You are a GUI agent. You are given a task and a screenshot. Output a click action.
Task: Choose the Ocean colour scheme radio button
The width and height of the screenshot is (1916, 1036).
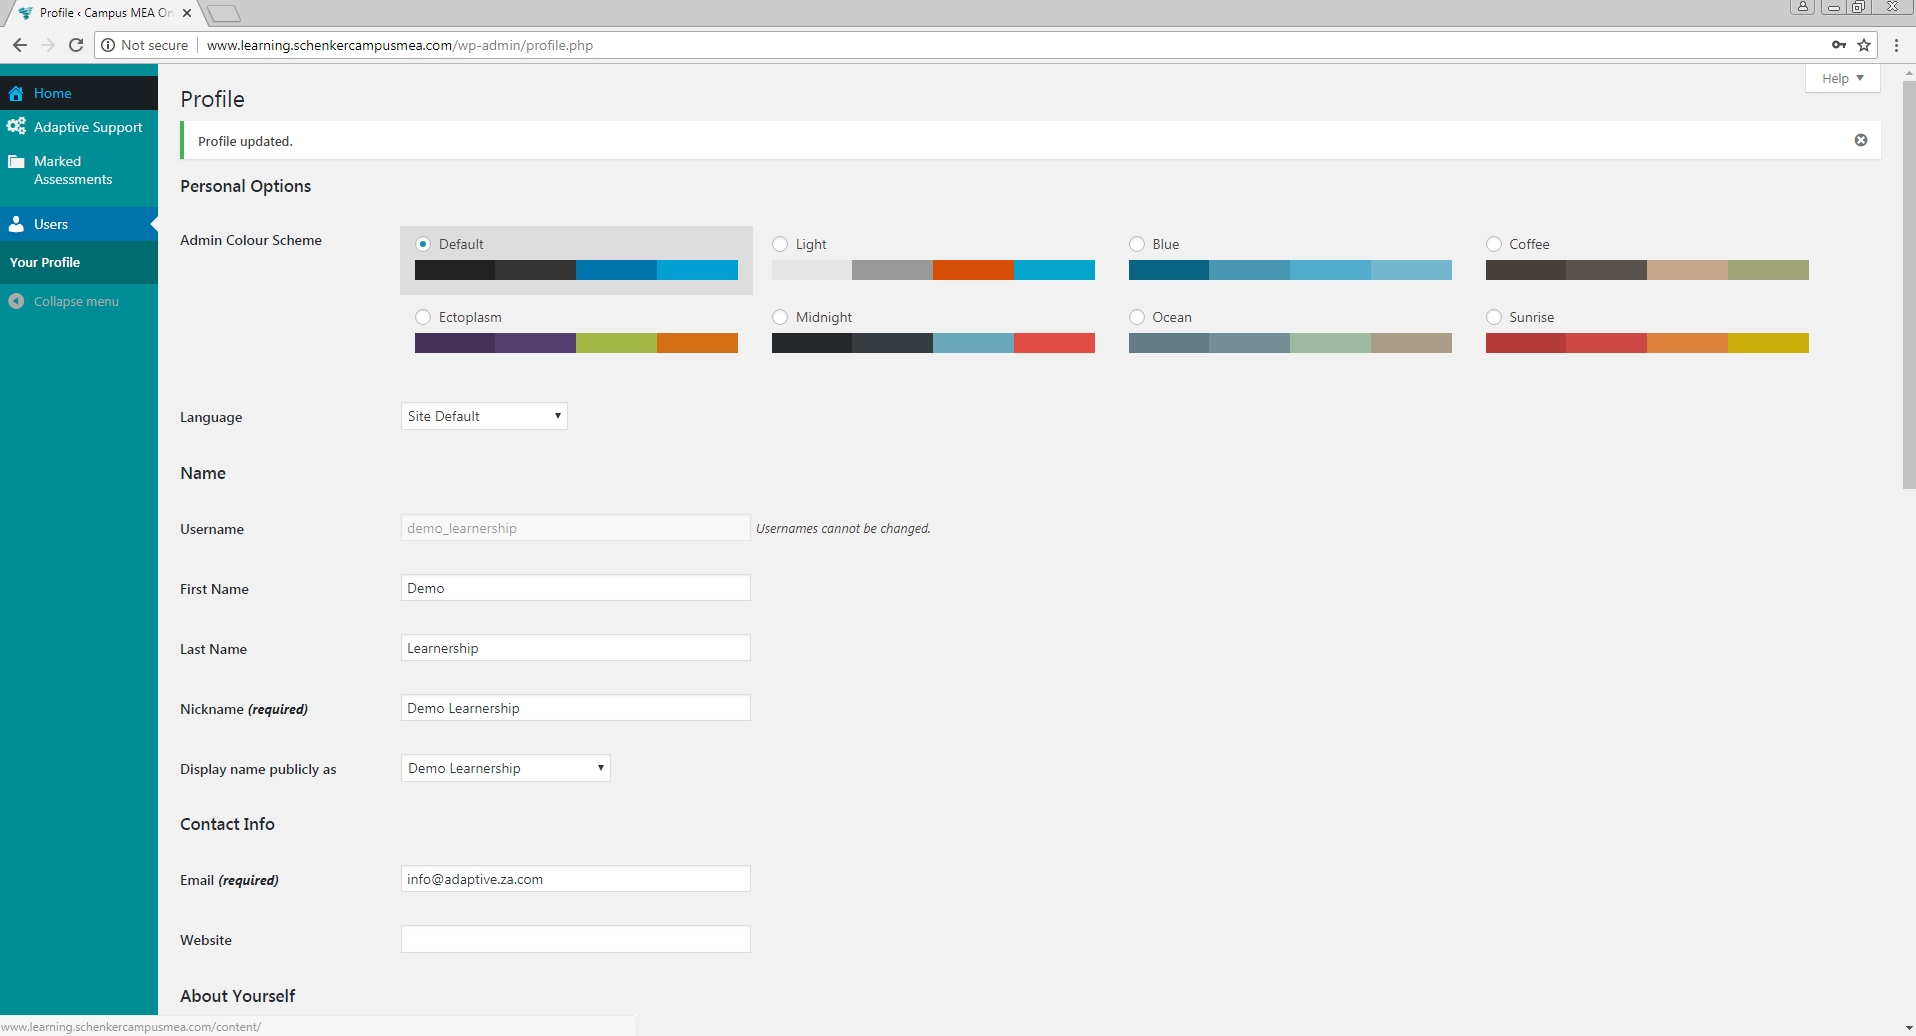click(1137, 317)
